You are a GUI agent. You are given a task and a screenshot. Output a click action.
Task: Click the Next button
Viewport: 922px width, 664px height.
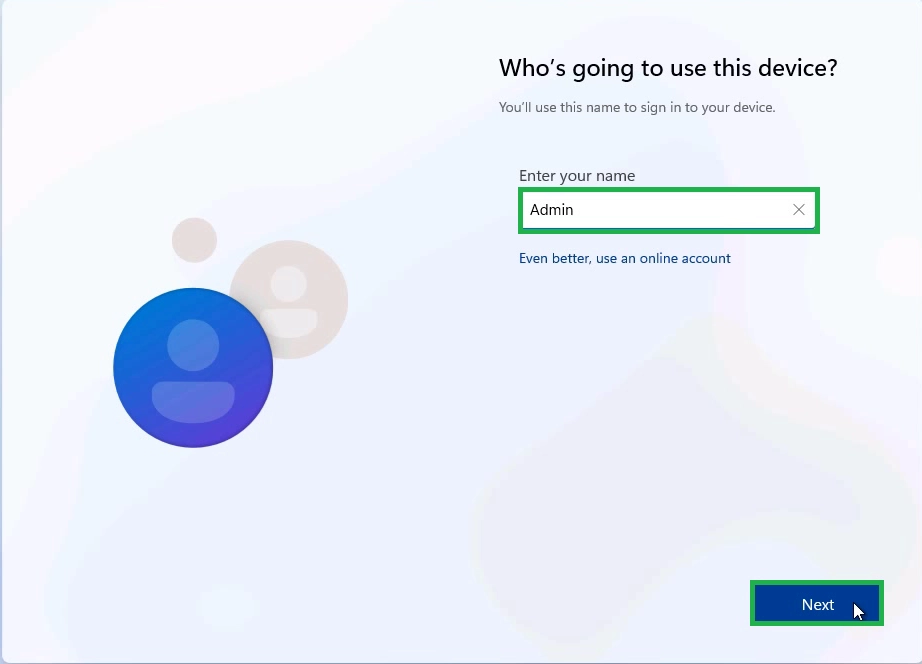[816, 604]
